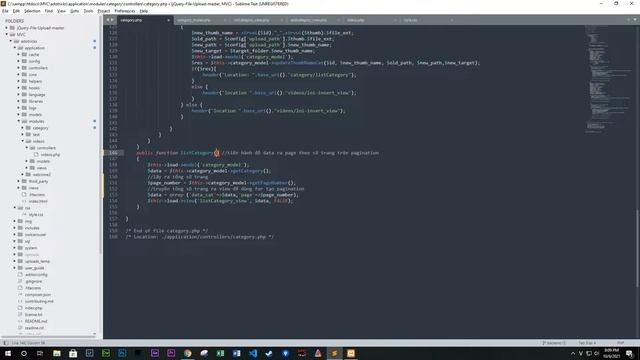Open the Selection menu
The image size is (640, 360).
click(32, 11)
